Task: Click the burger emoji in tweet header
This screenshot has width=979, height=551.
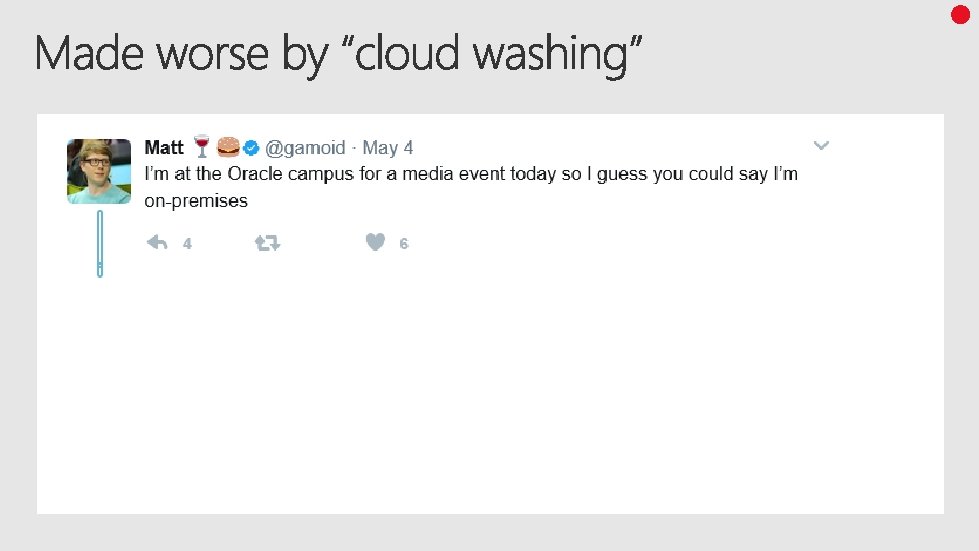Action: tap(229, 148)
